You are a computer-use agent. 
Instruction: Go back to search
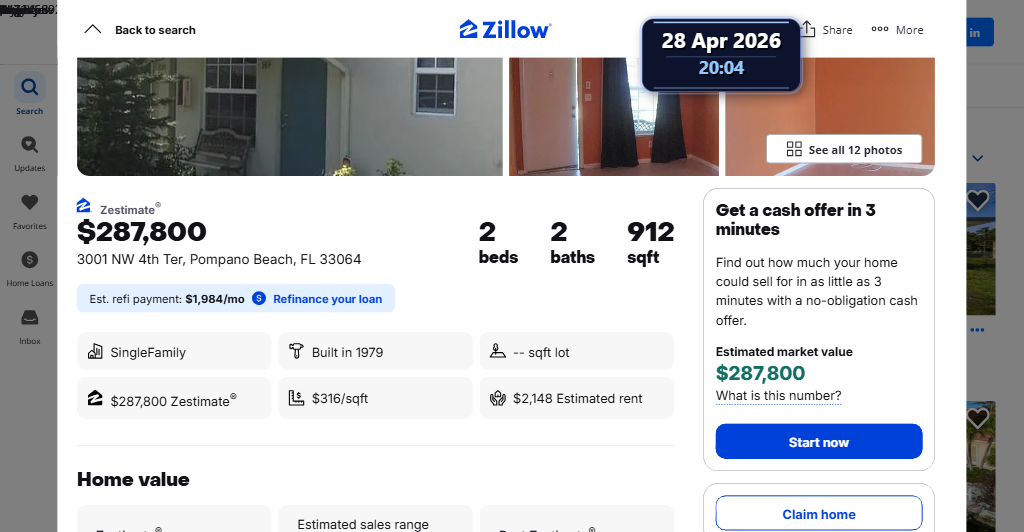[140, 30]
